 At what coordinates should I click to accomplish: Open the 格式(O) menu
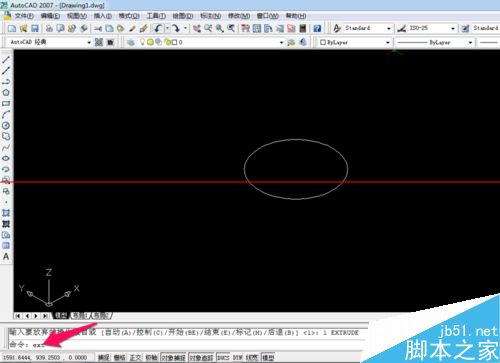click(129, 16)
